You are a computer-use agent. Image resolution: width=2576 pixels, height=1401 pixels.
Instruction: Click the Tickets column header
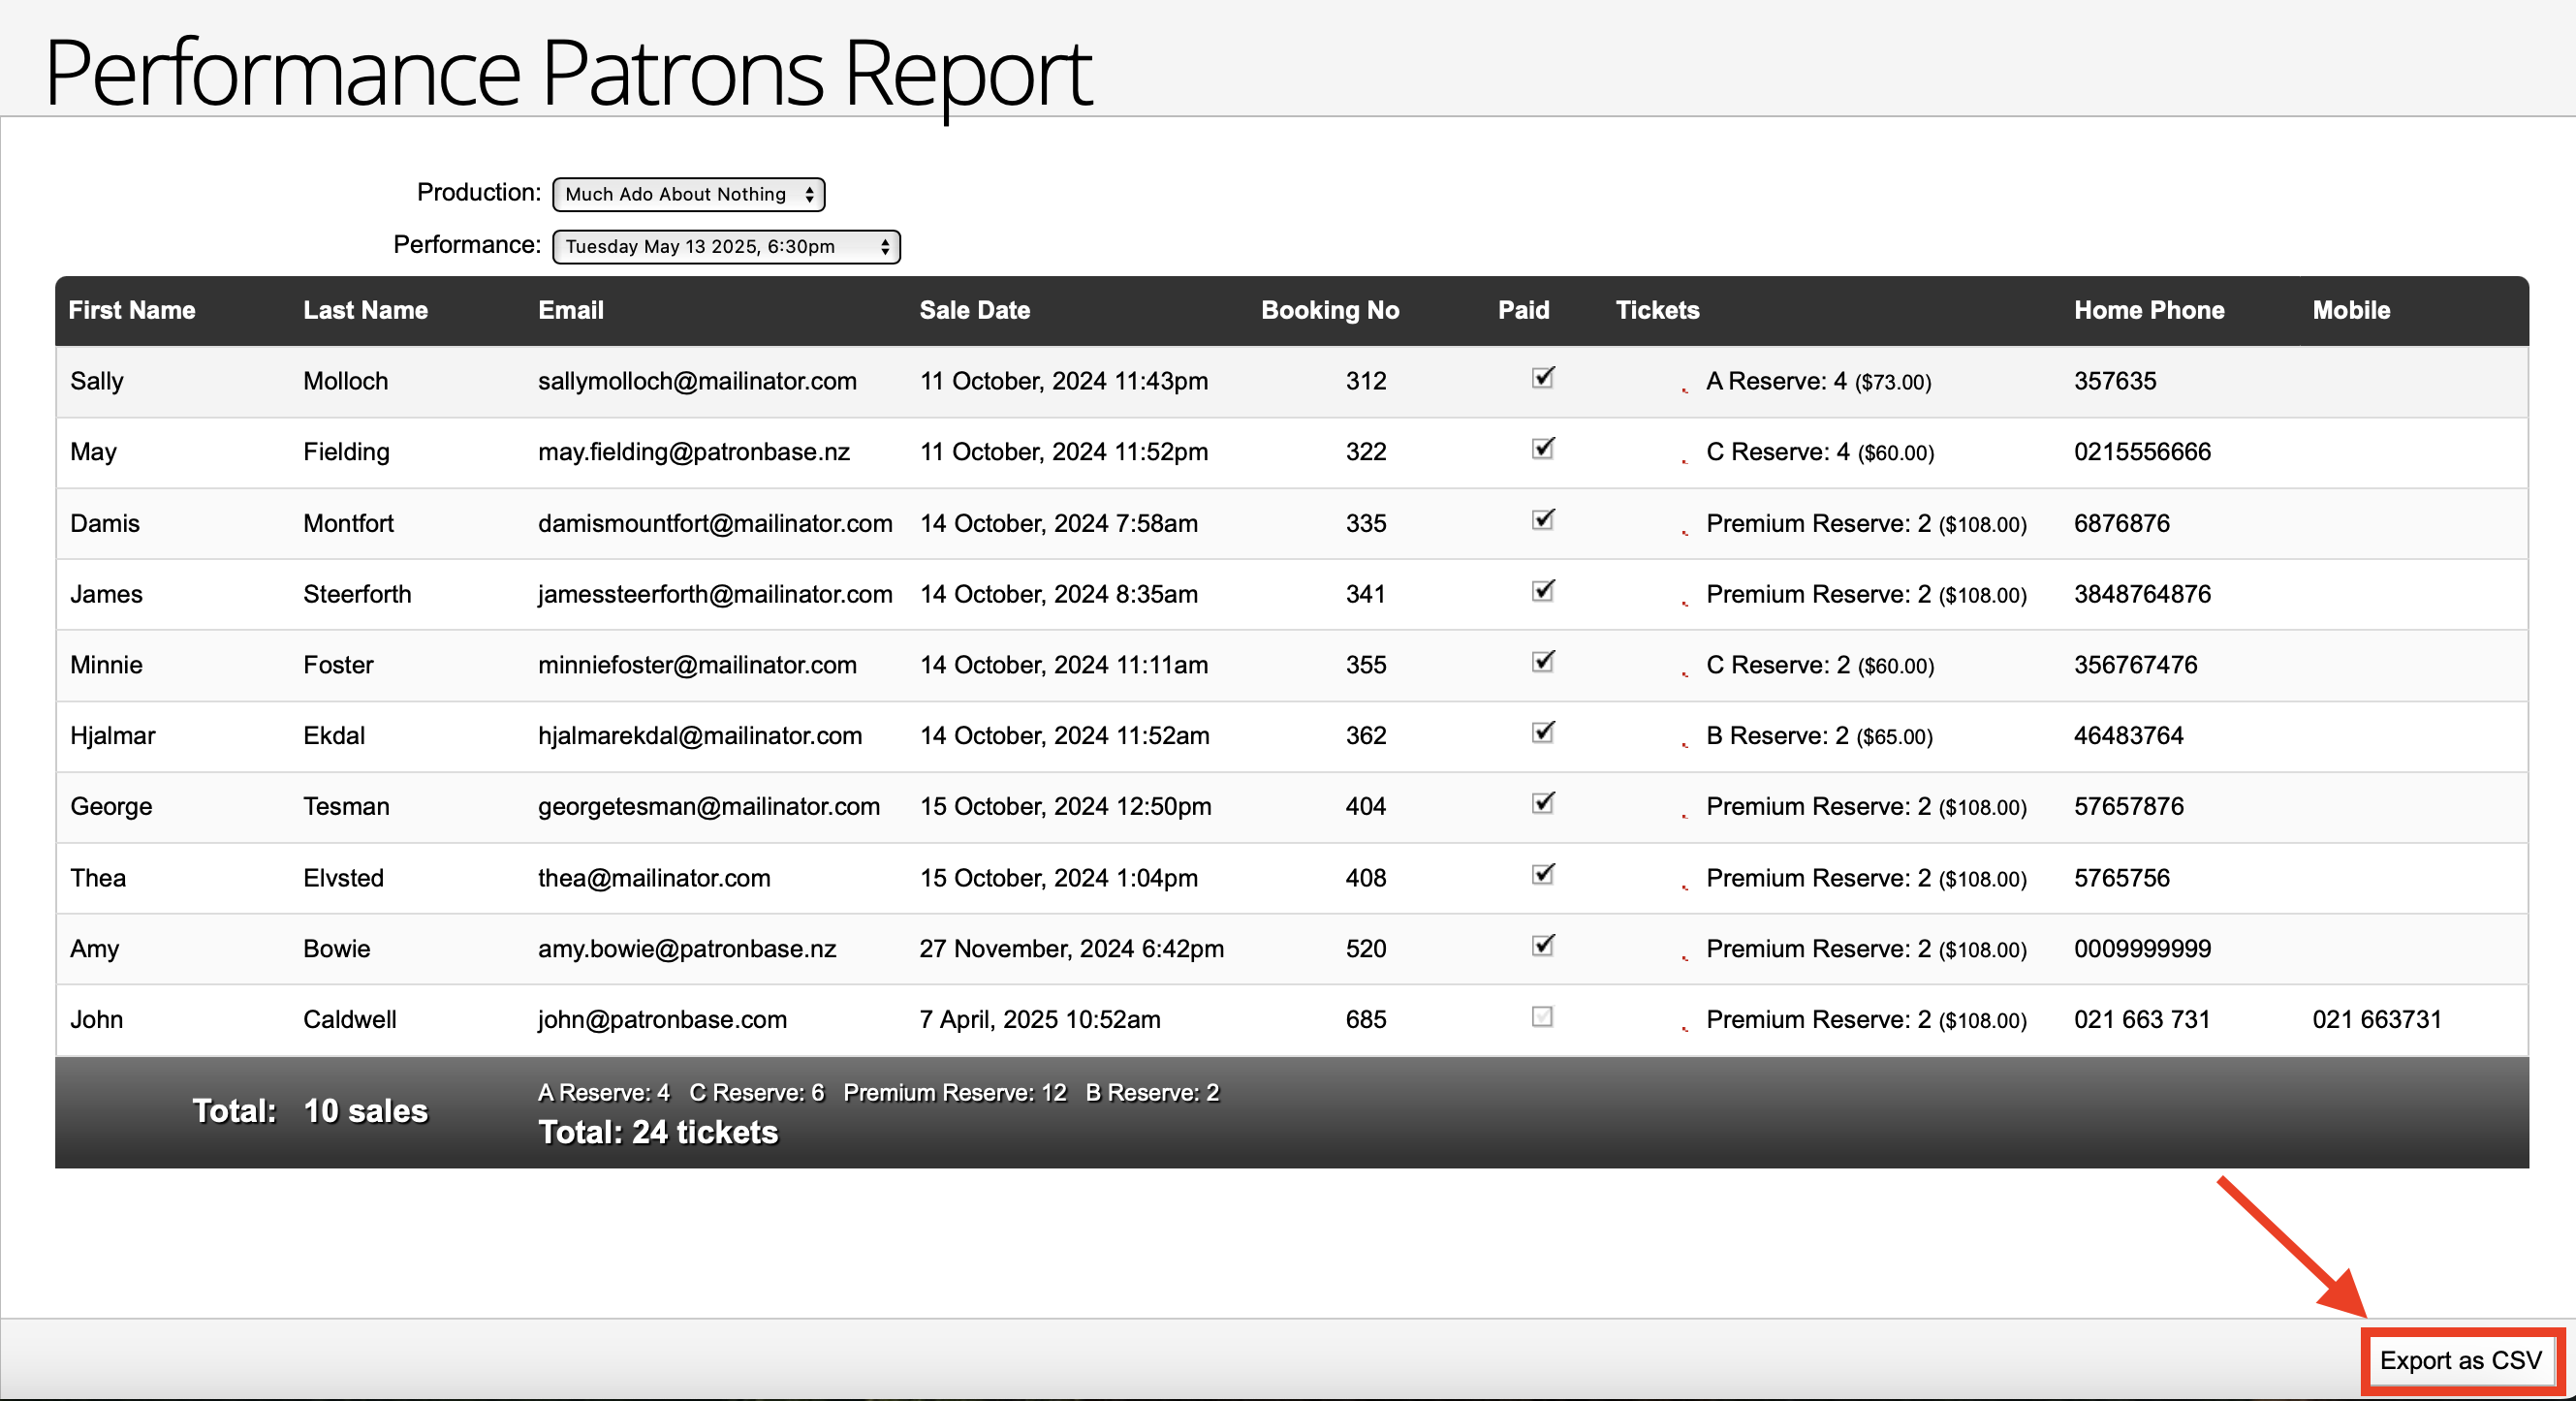(x=1657, y=310)
